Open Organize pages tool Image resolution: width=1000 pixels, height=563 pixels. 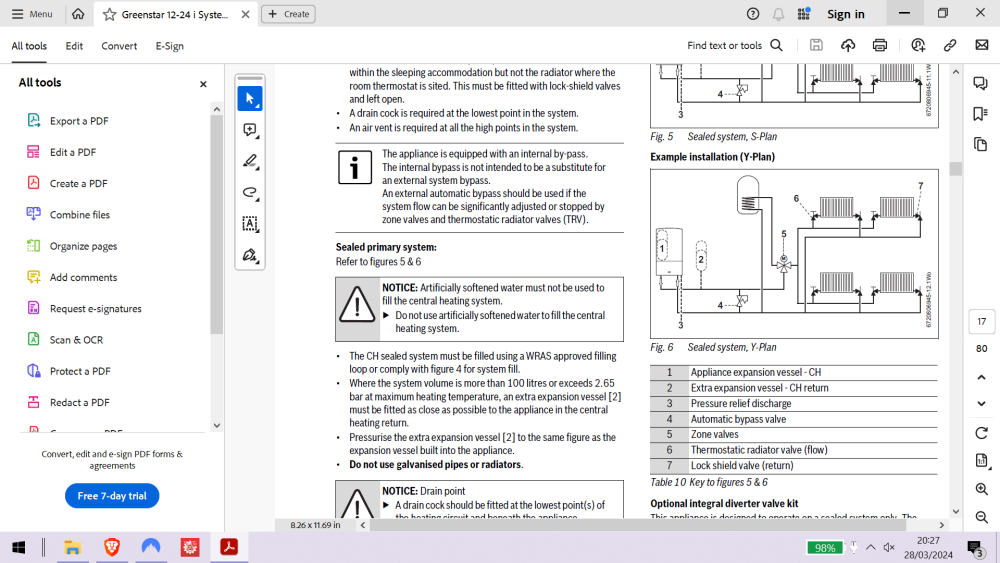83,245
